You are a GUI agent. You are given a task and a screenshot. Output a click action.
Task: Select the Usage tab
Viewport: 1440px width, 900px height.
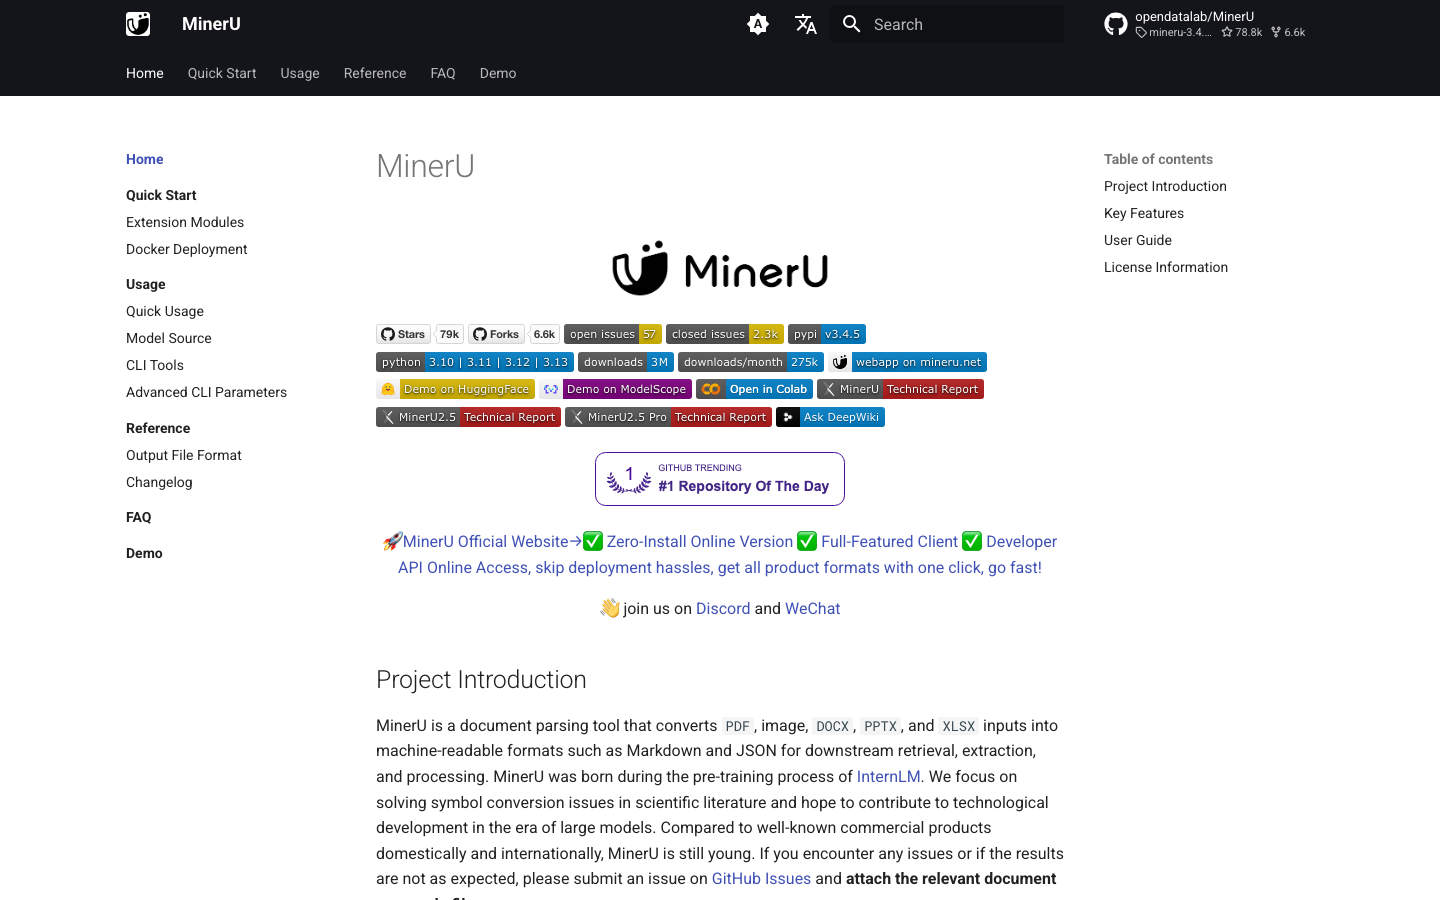[x=300, y=73]
